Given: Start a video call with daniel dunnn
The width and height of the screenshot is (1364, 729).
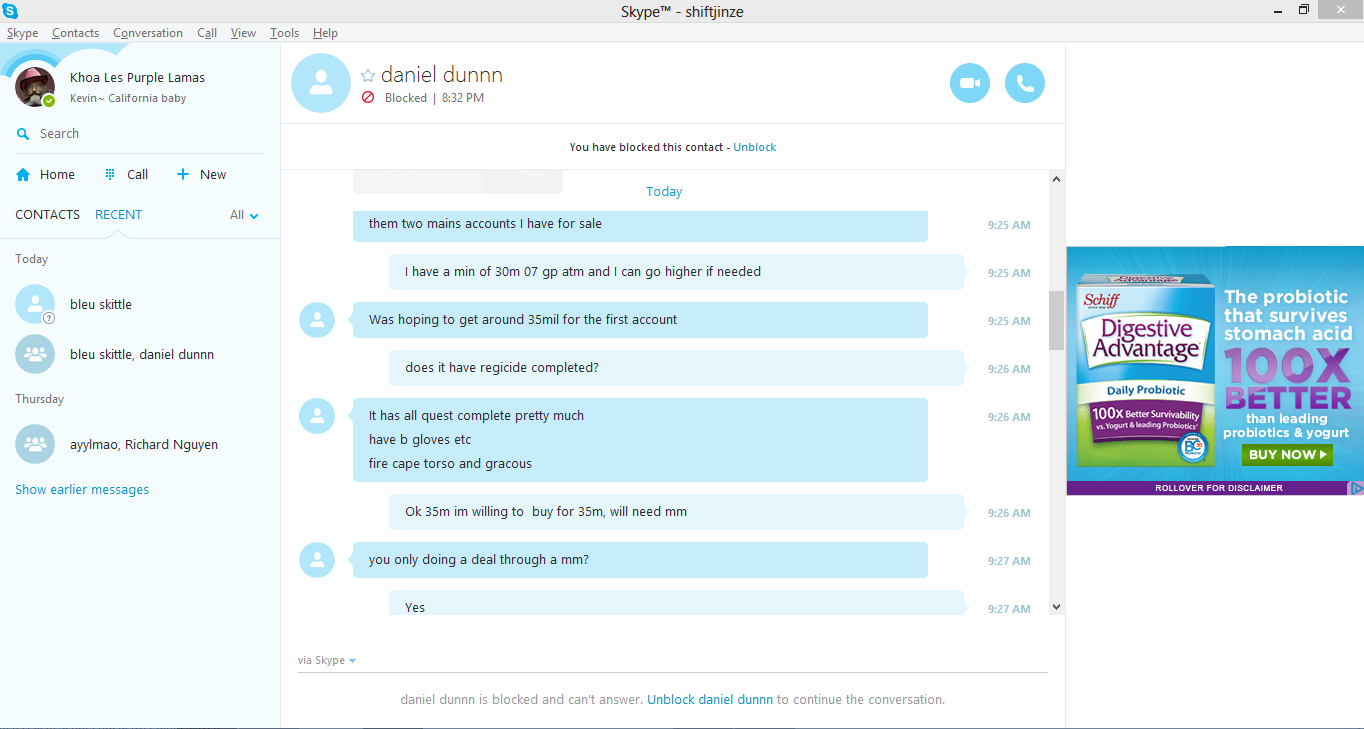Looking at the screenshot, I should click(x=969, y=83).
